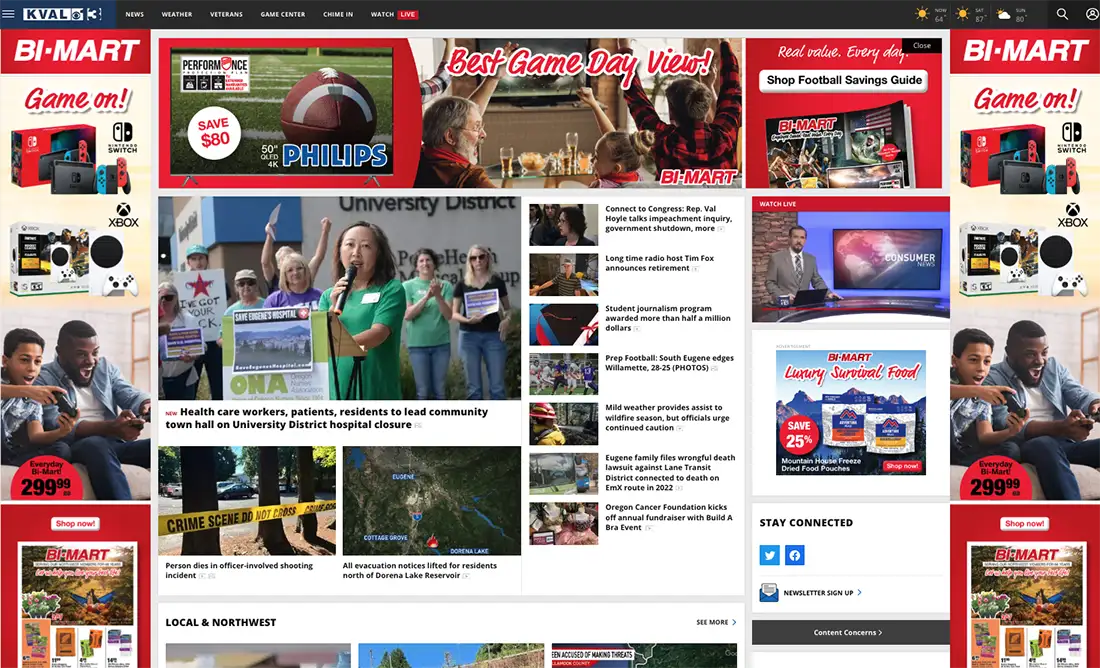Open the Chime In menu item
Screen dimensions: 1100x668
tap(338, 14)
